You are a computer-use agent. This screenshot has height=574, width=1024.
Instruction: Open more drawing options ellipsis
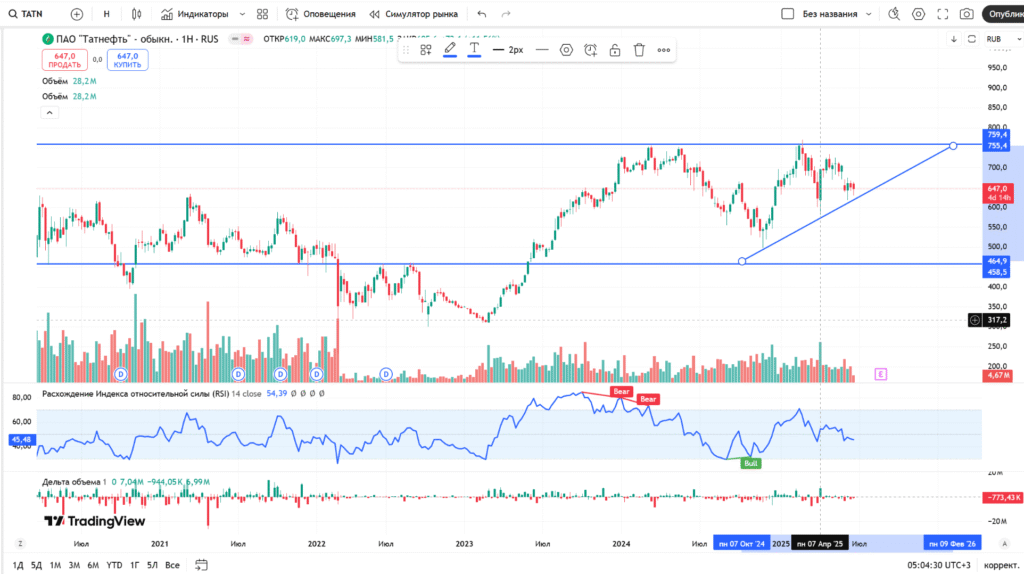pyautogui.click(x=664, y=50)
